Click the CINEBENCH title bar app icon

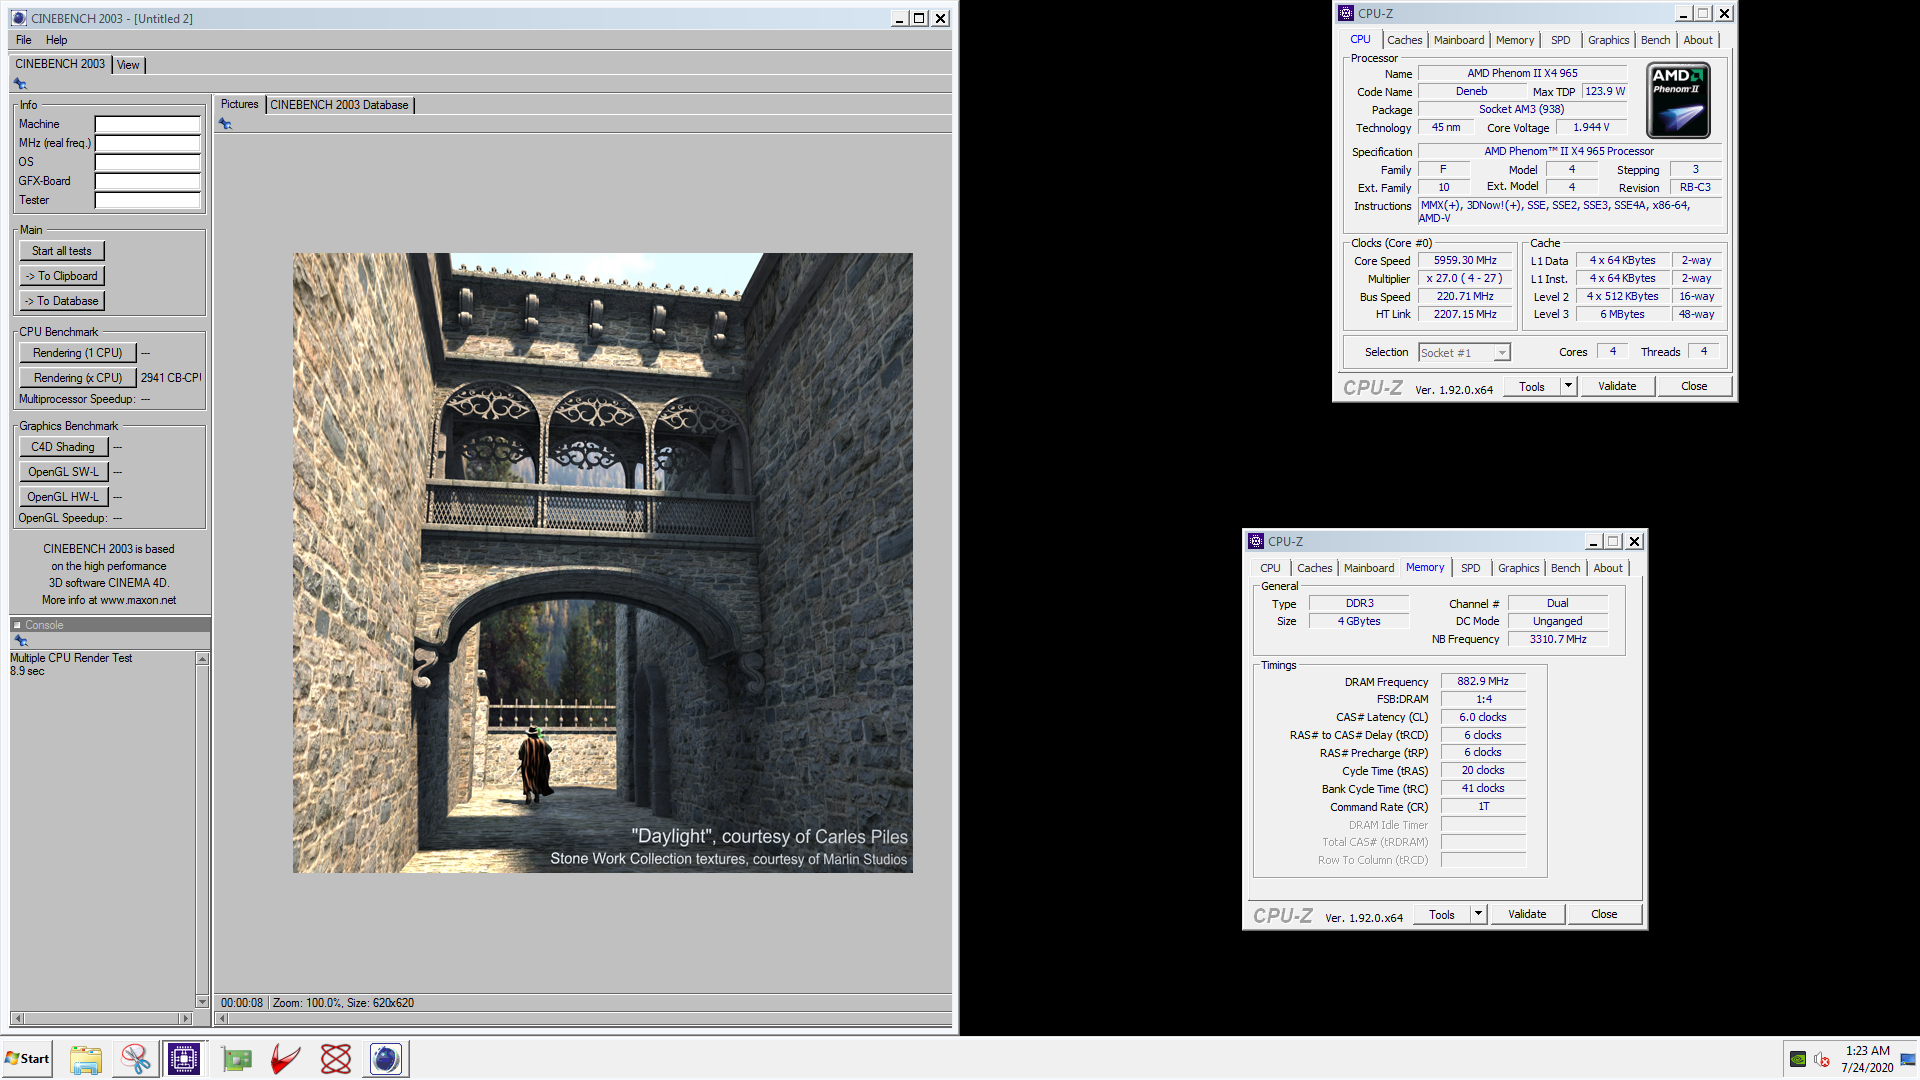19,18
